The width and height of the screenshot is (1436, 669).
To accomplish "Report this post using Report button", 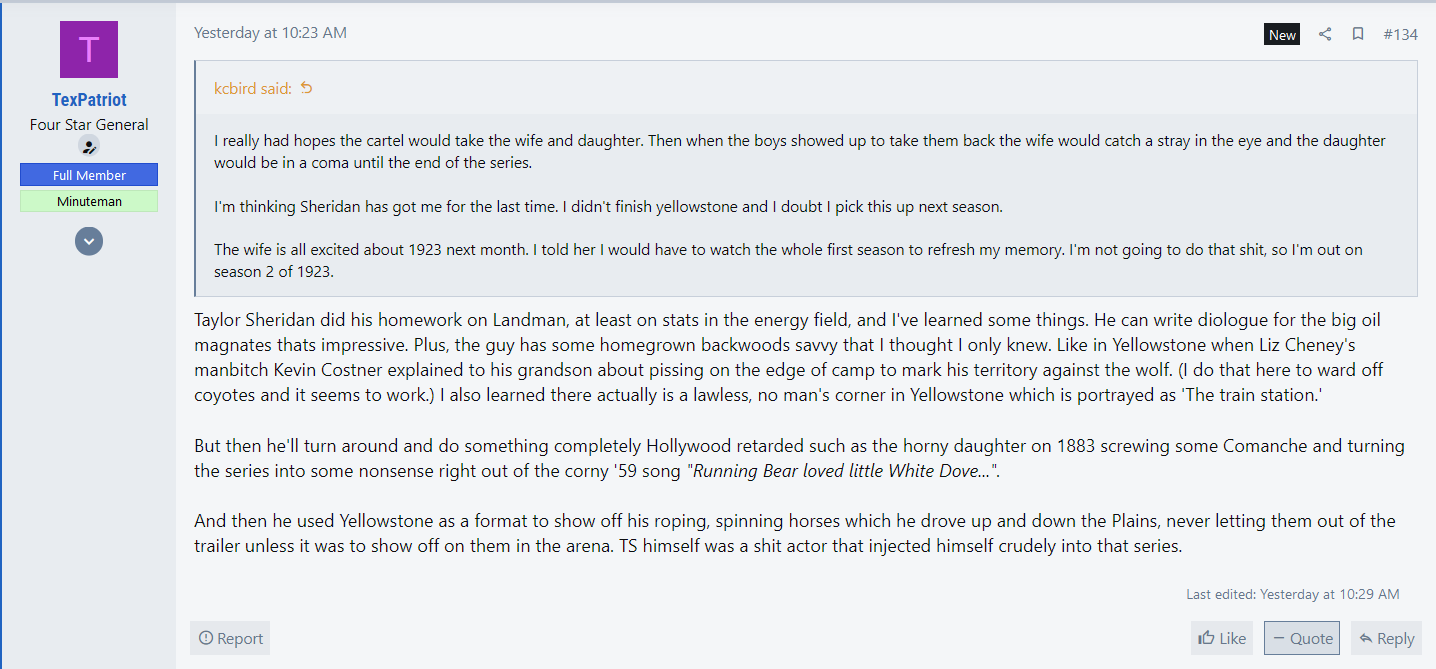I will pyautogui.click(x=230, y=638).
